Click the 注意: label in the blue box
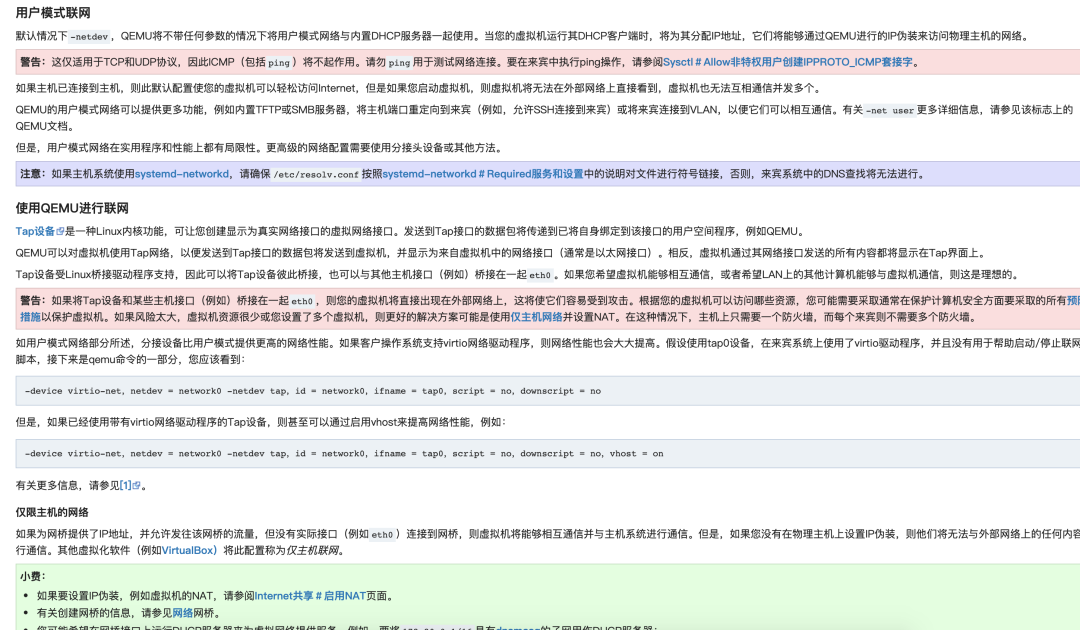Viewport: 1080px width, 630px height. [34, 174]
